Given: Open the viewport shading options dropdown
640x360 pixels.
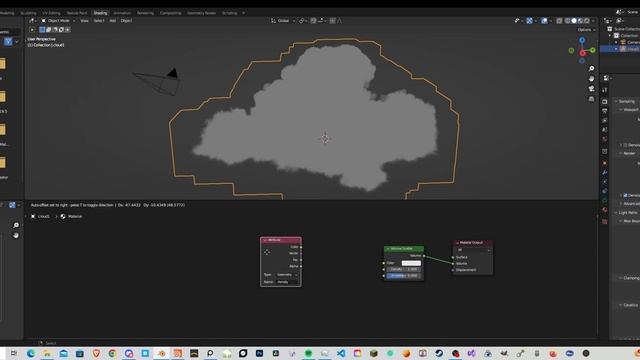Looking at the screenshot, I should click(593, 20).
